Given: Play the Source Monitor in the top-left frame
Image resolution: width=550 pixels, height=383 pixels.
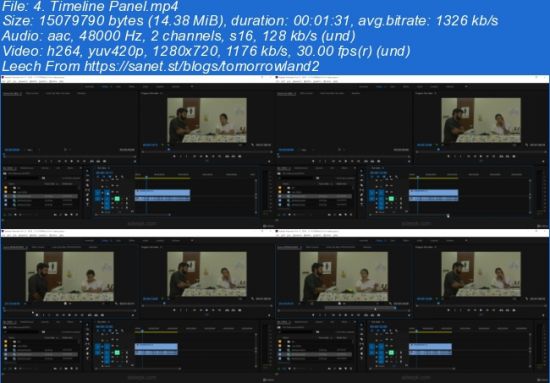Looking at the screenshot, I should click(72, 161).
